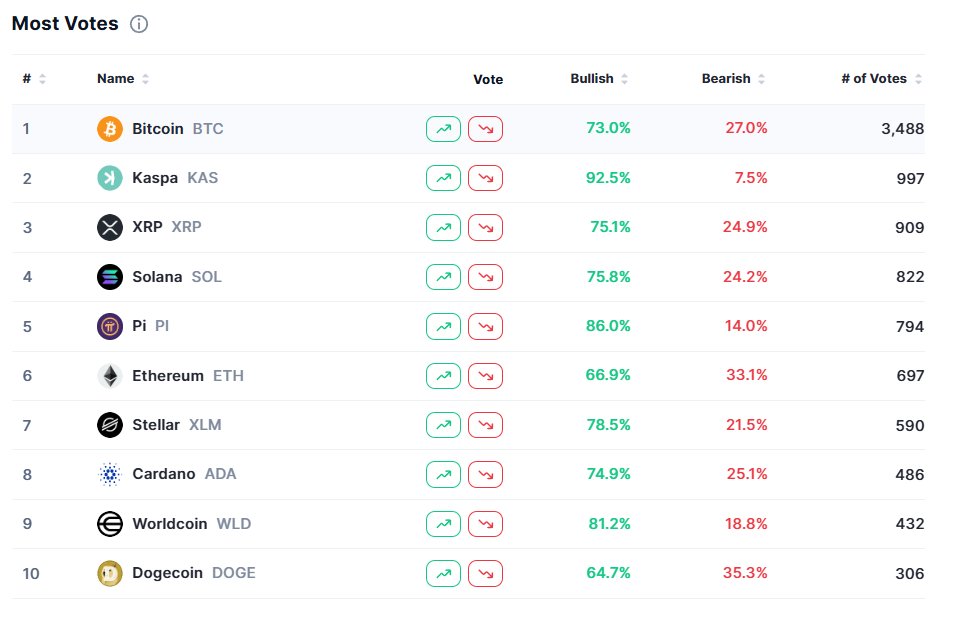The height and width of the screenshot is (634, 959).
Task: Vote bullish on Stellar
Action: (443, 425)
